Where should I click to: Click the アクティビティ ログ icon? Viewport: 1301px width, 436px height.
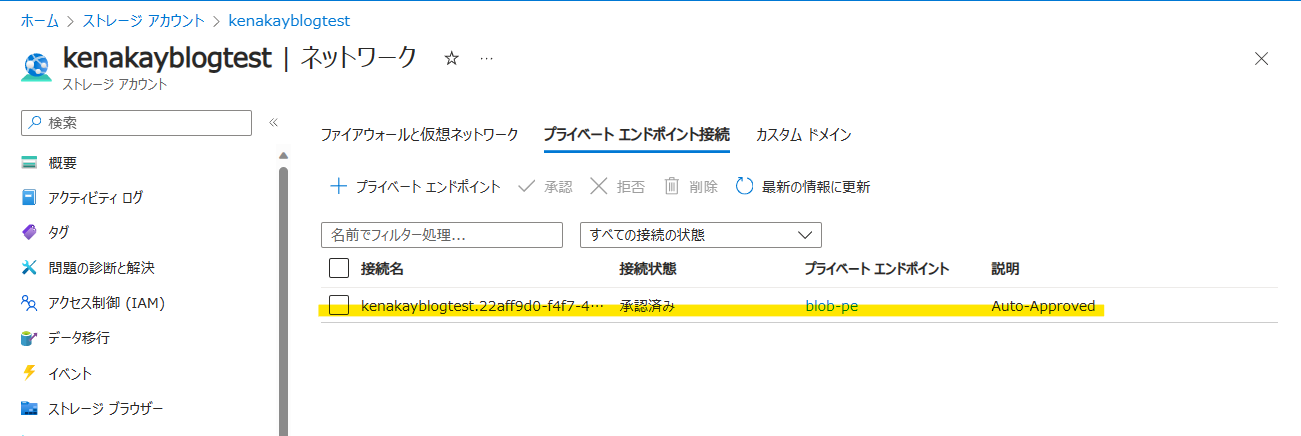(x=29, y=198)
